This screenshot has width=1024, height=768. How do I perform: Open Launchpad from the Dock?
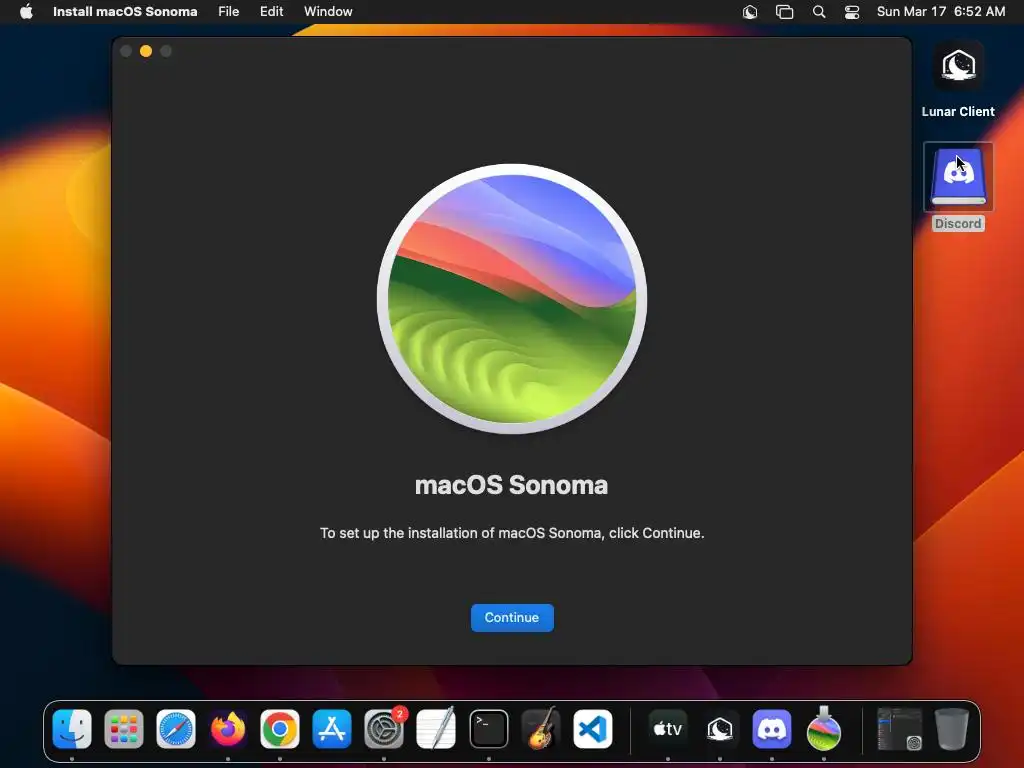(123, 729)
